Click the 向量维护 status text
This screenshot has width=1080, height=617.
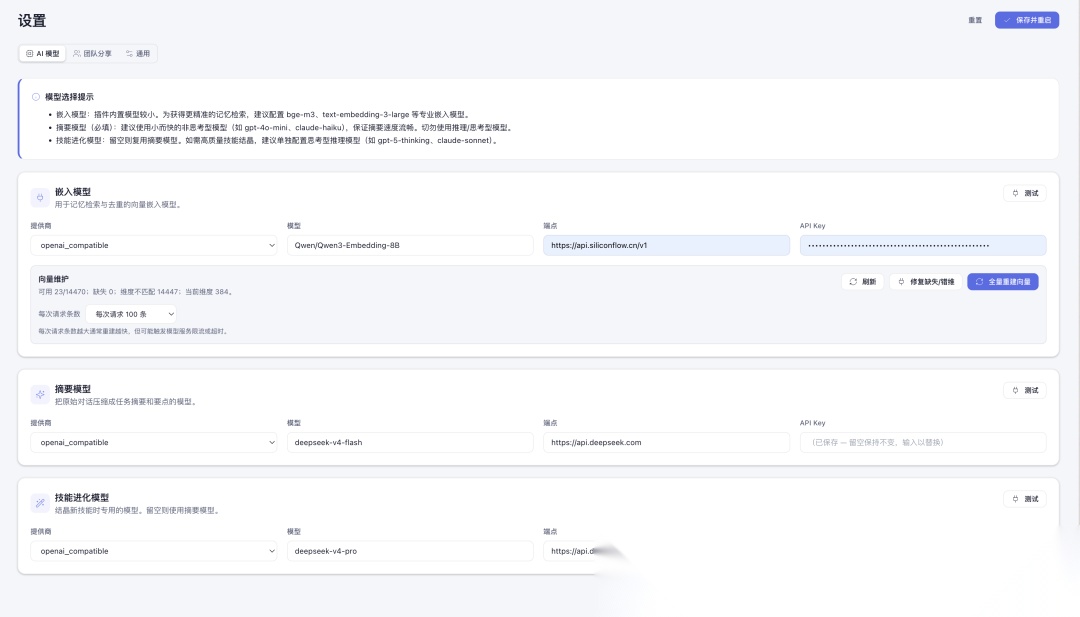click(x=135, y=292)
